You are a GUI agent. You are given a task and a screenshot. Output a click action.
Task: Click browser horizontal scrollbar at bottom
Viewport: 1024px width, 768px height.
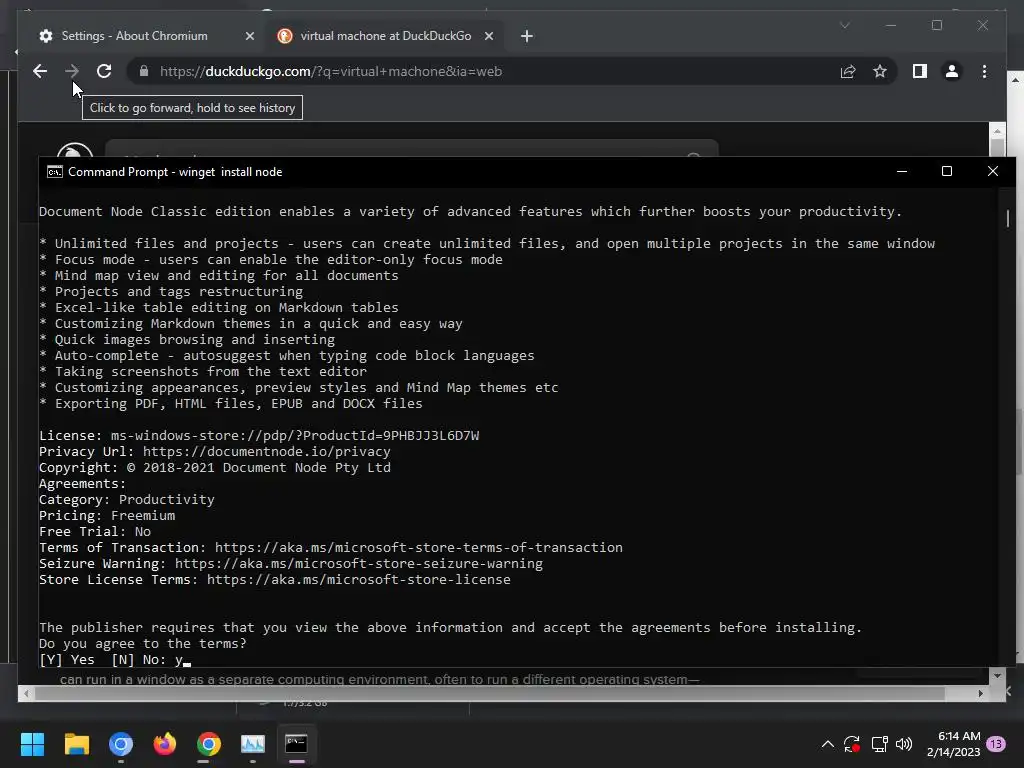tap(490, 694)
